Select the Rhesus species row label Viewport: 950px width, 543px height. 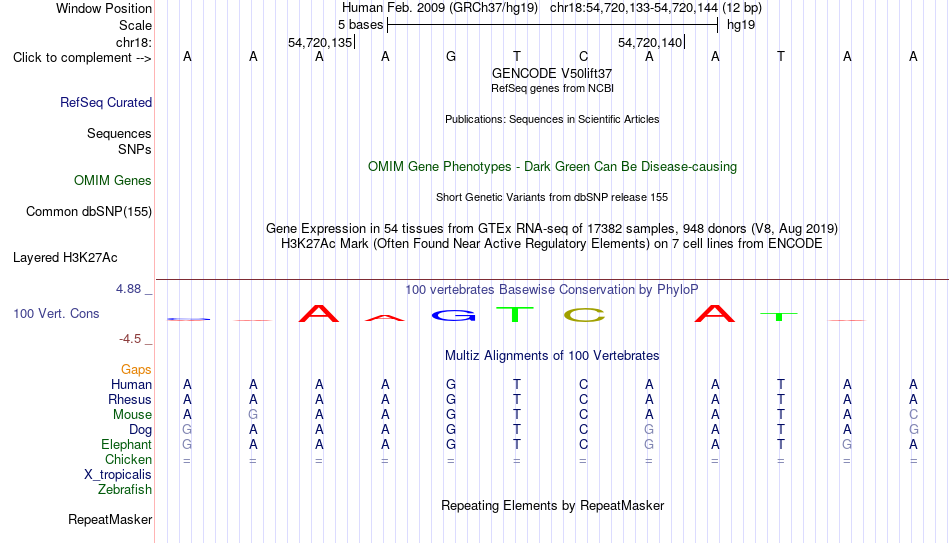(x=130, y=400)
